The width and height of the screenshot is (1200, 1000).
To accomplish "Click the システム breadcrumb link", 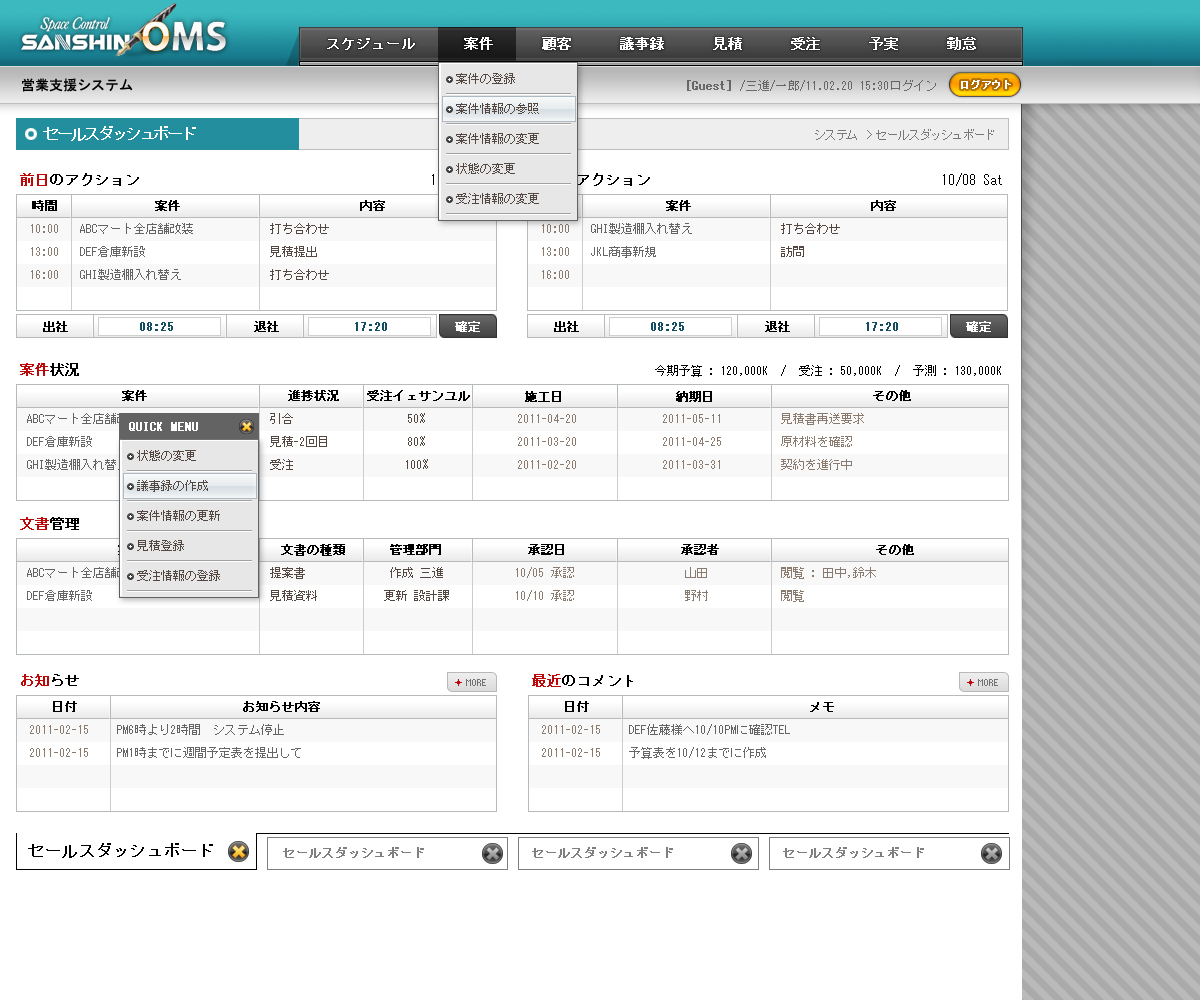I will [835, 134].
